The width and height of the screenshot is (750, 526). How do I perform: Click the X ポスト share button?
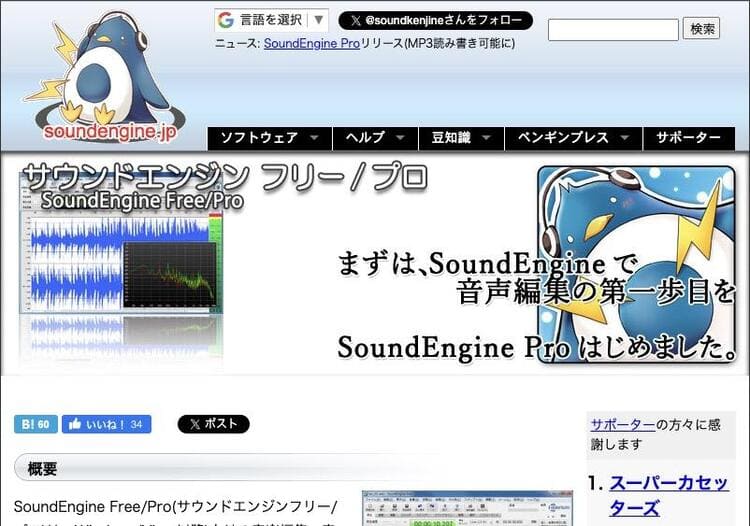pos(213,424)
